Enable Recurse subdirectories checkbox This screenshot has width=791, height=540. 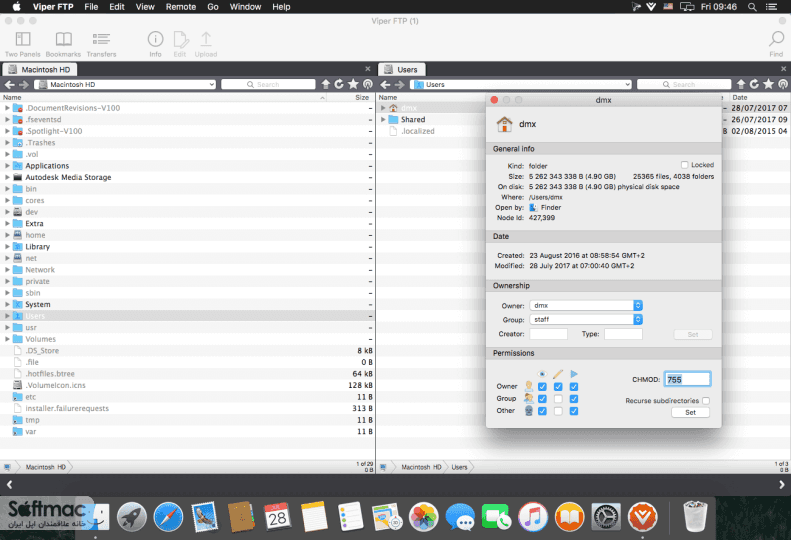pyautogui.click(x=706, y=401)
